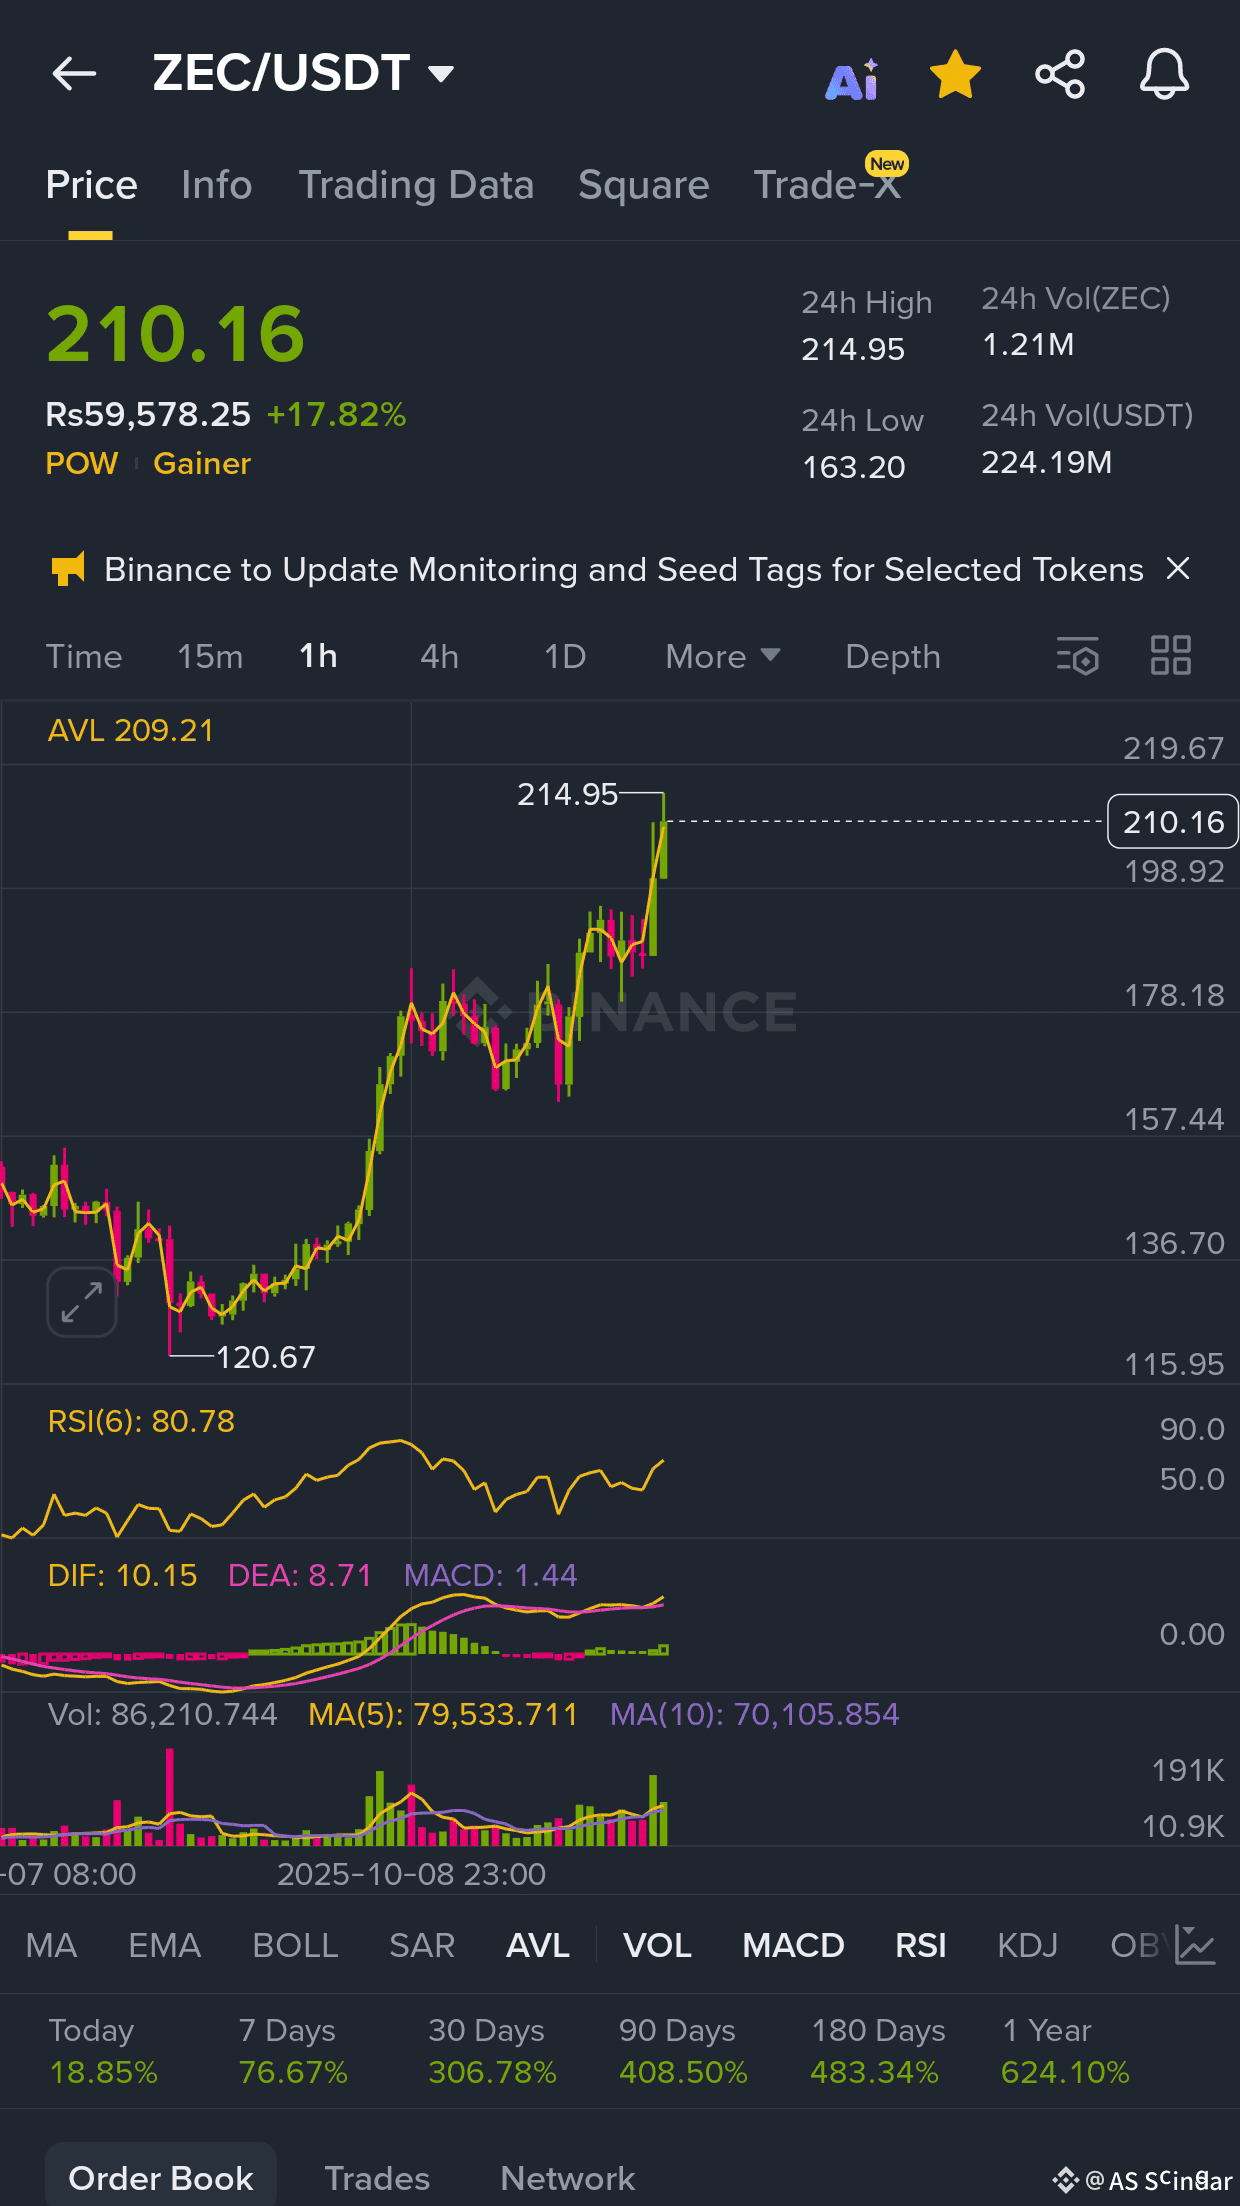1240x2206 pixels.
Task: Open the ZEC/USDT pair selector dropdown
Action: coord(303,73)
